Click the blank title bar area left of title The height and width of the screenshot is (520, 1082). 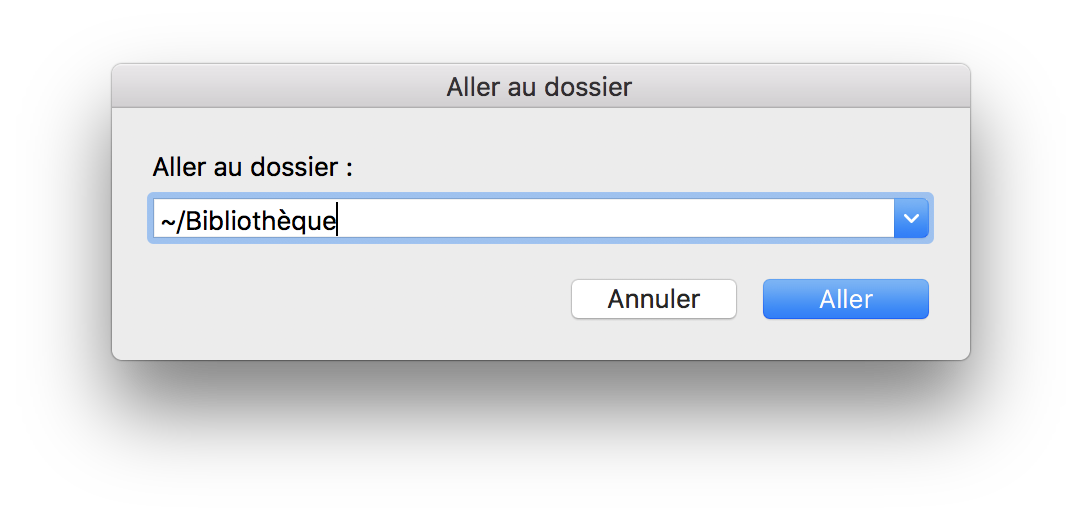(280, 87)
